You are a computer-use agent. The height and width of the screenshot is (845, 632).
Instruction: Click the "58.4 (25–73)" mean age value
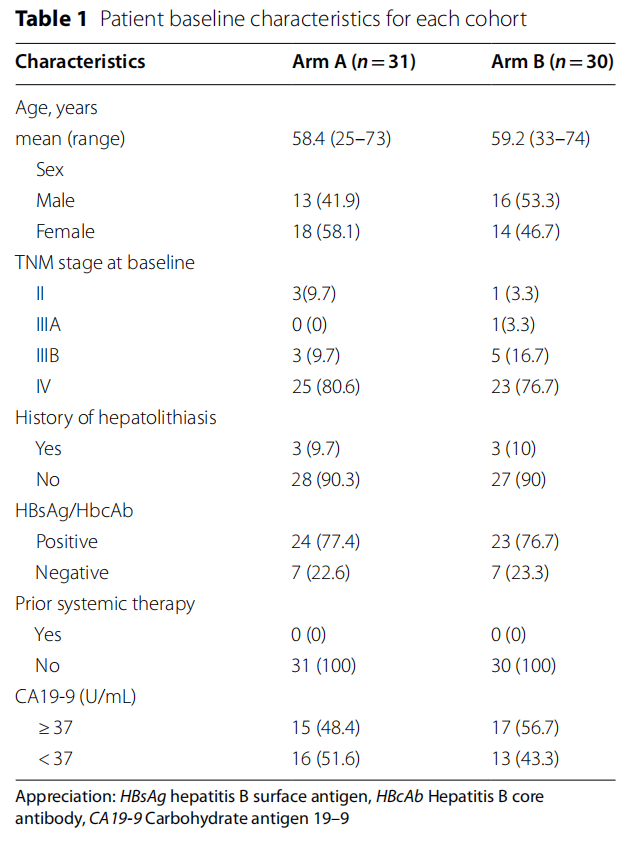point(340,139)
